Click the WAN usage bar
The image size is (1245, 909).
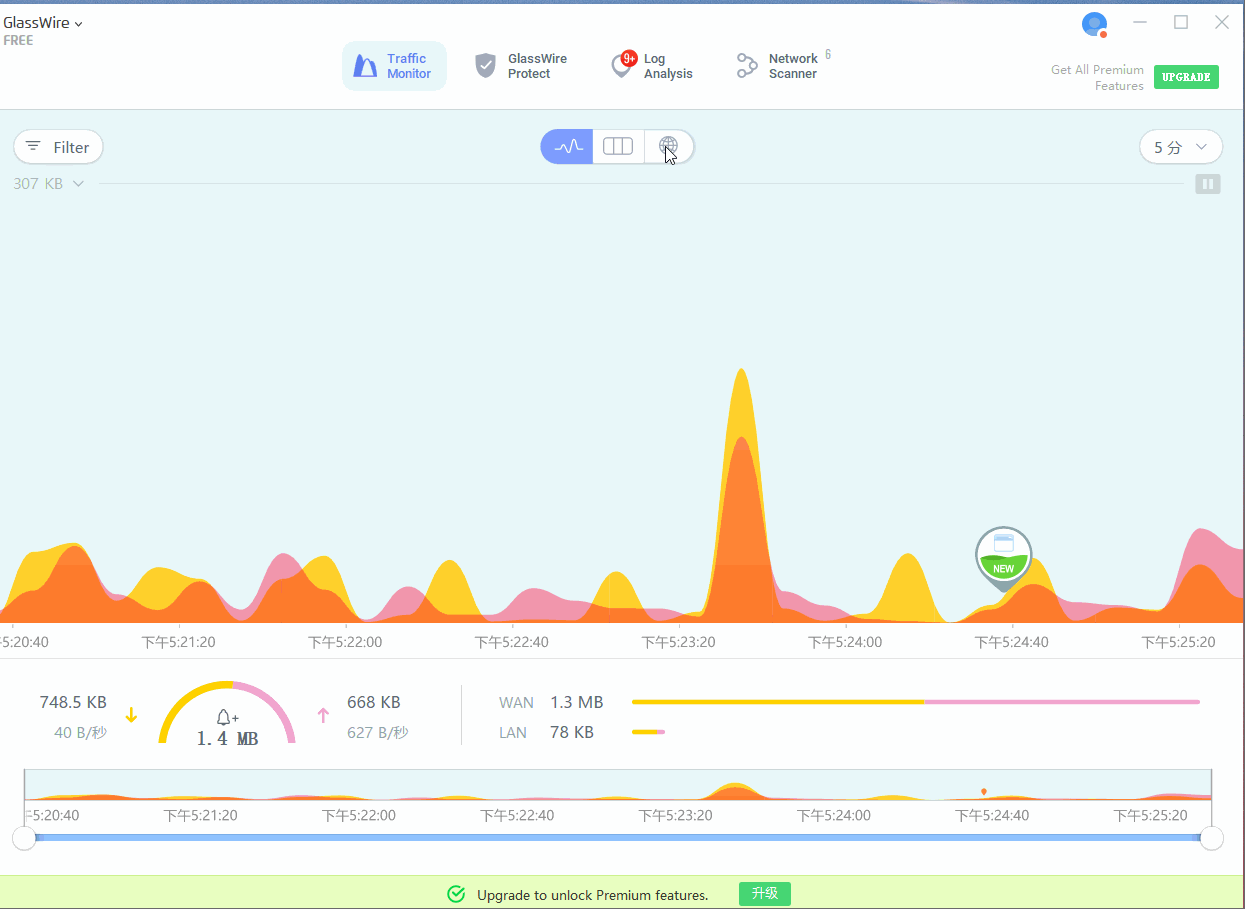pos(915,702)
